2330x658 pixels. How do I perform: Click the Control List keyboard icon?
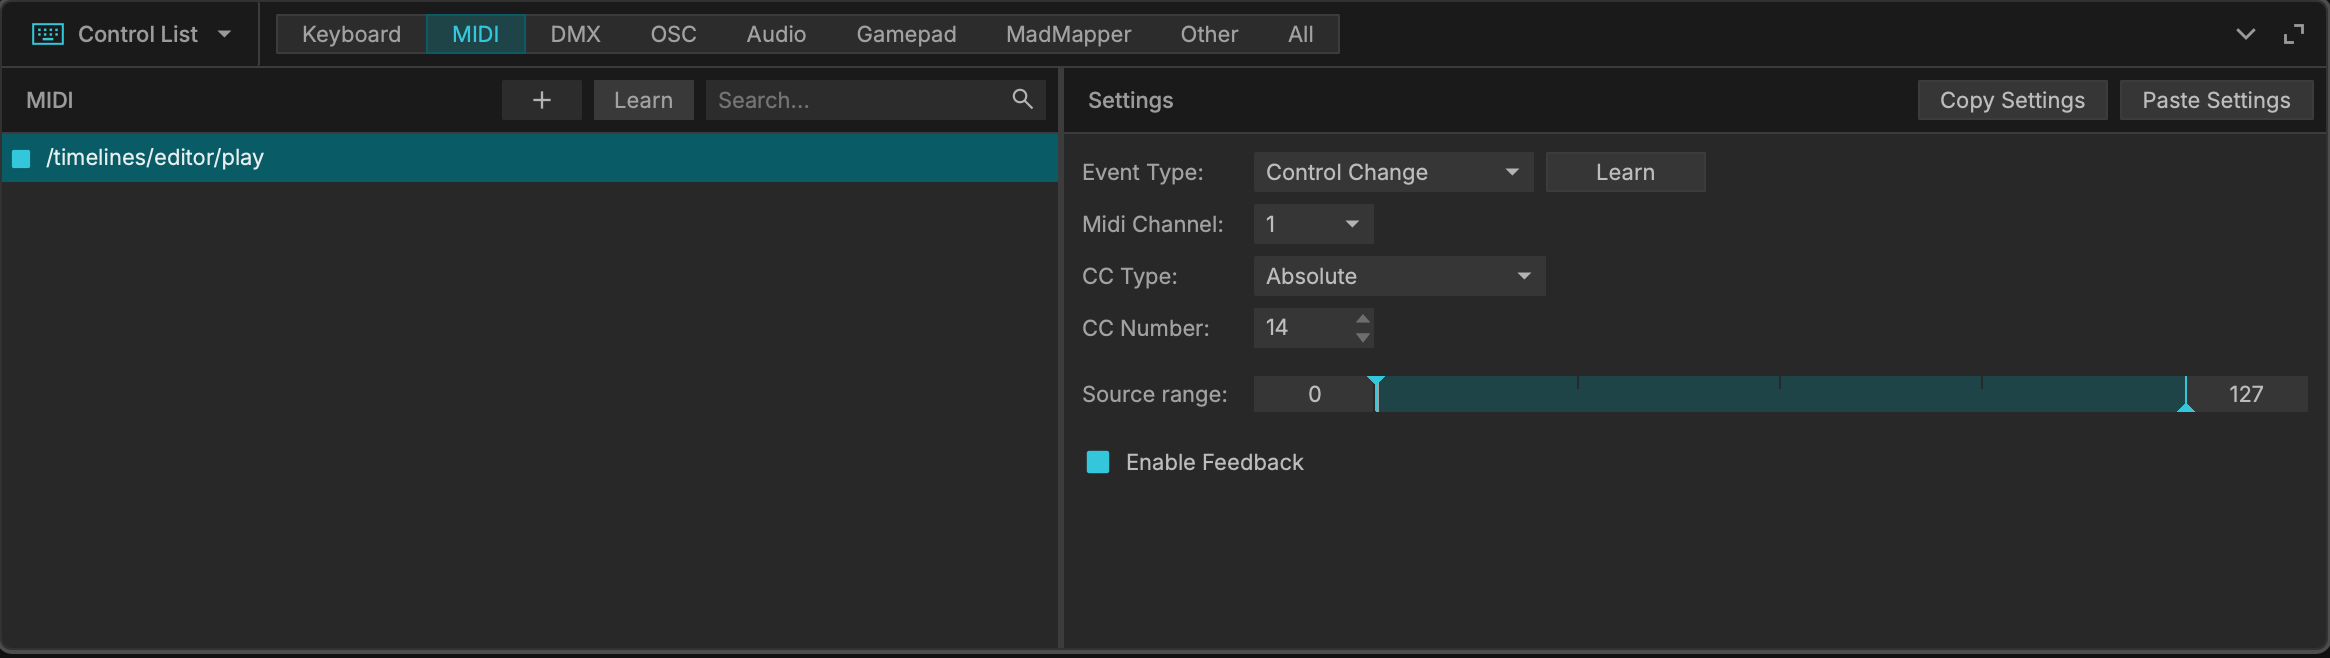click(48, 34)
